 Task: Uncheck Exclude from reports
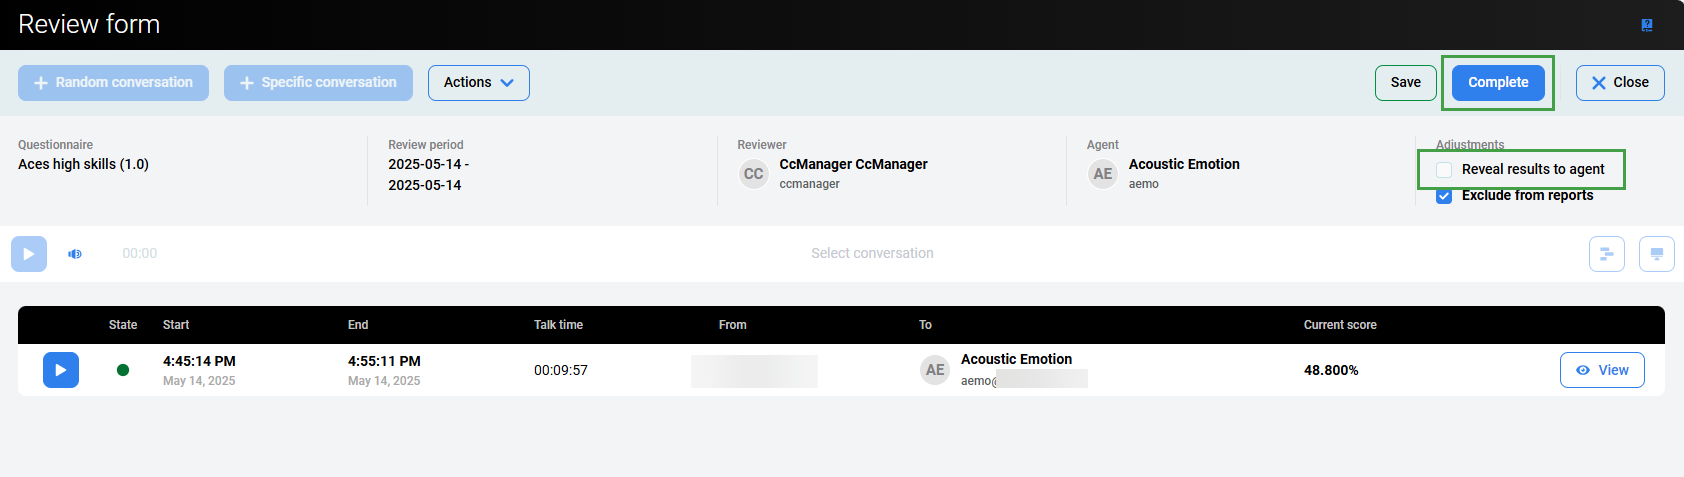(1444, 196)
